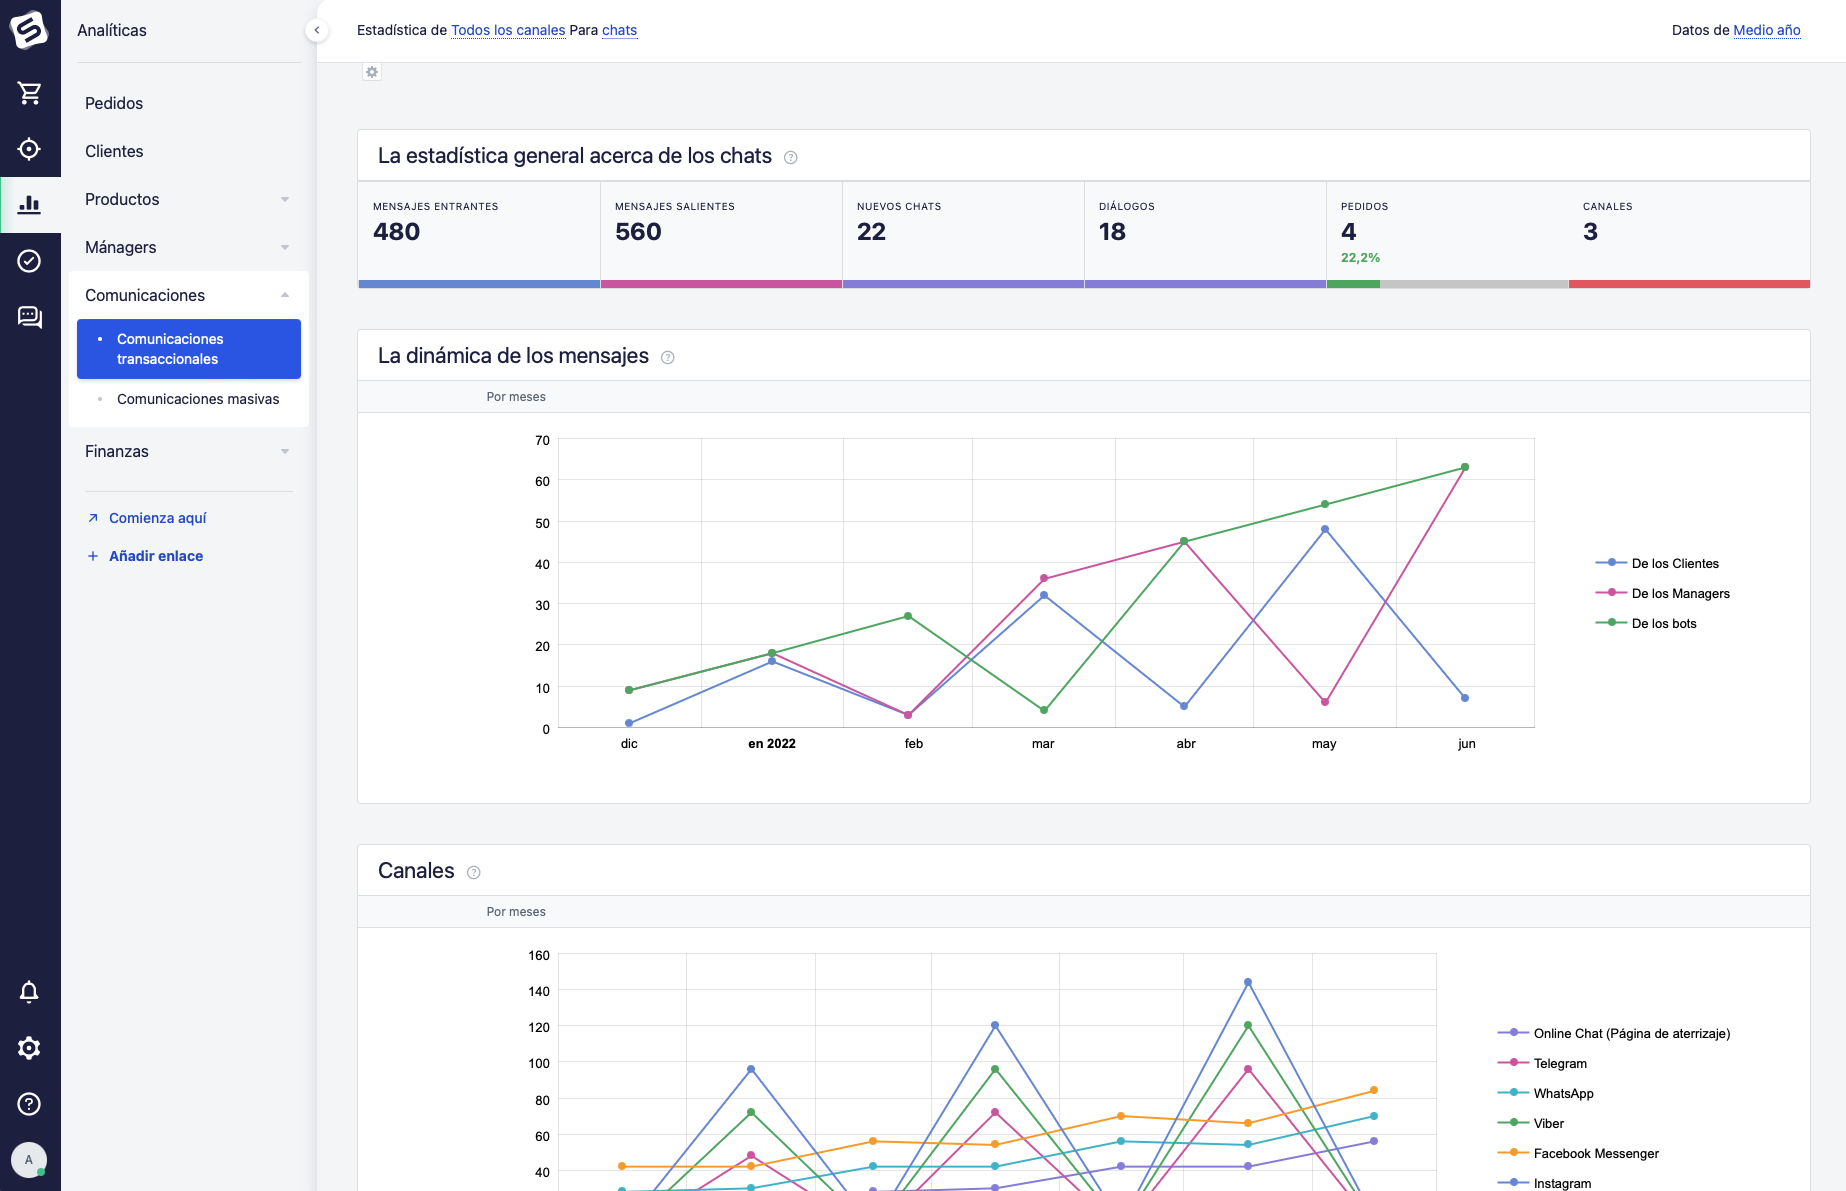This screenshot has height=1191, width=1846.
Task: Open the chats speech bubble icon
Action: click(30, 317)
